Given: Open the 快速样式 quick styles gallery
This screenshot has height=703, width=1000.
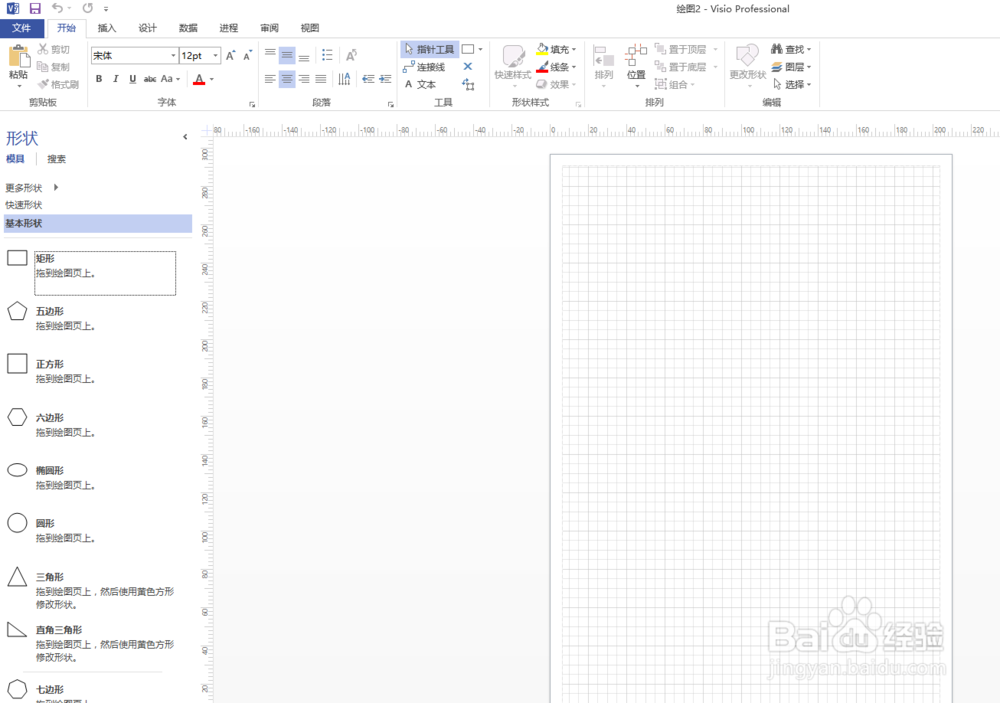Looking at the screenshot, I should click(513, 64).
